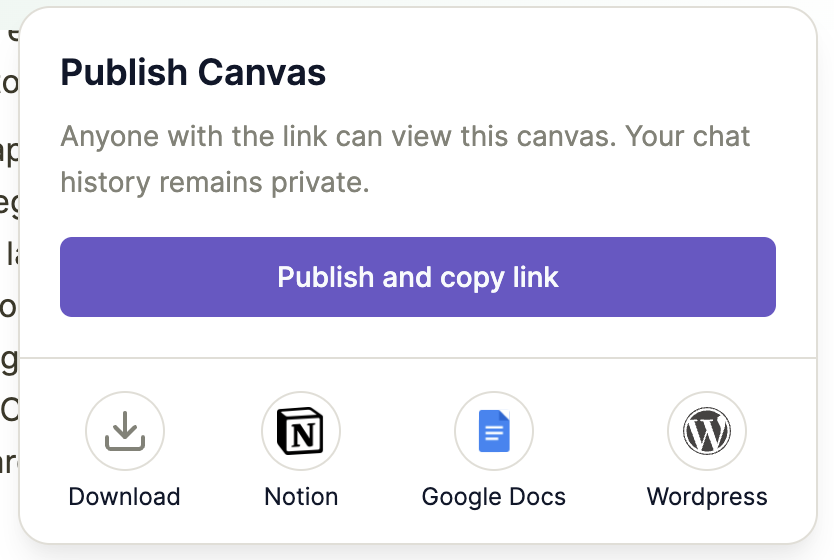Click the divider line above export options
834x560 pixels.
pos(418,357)
